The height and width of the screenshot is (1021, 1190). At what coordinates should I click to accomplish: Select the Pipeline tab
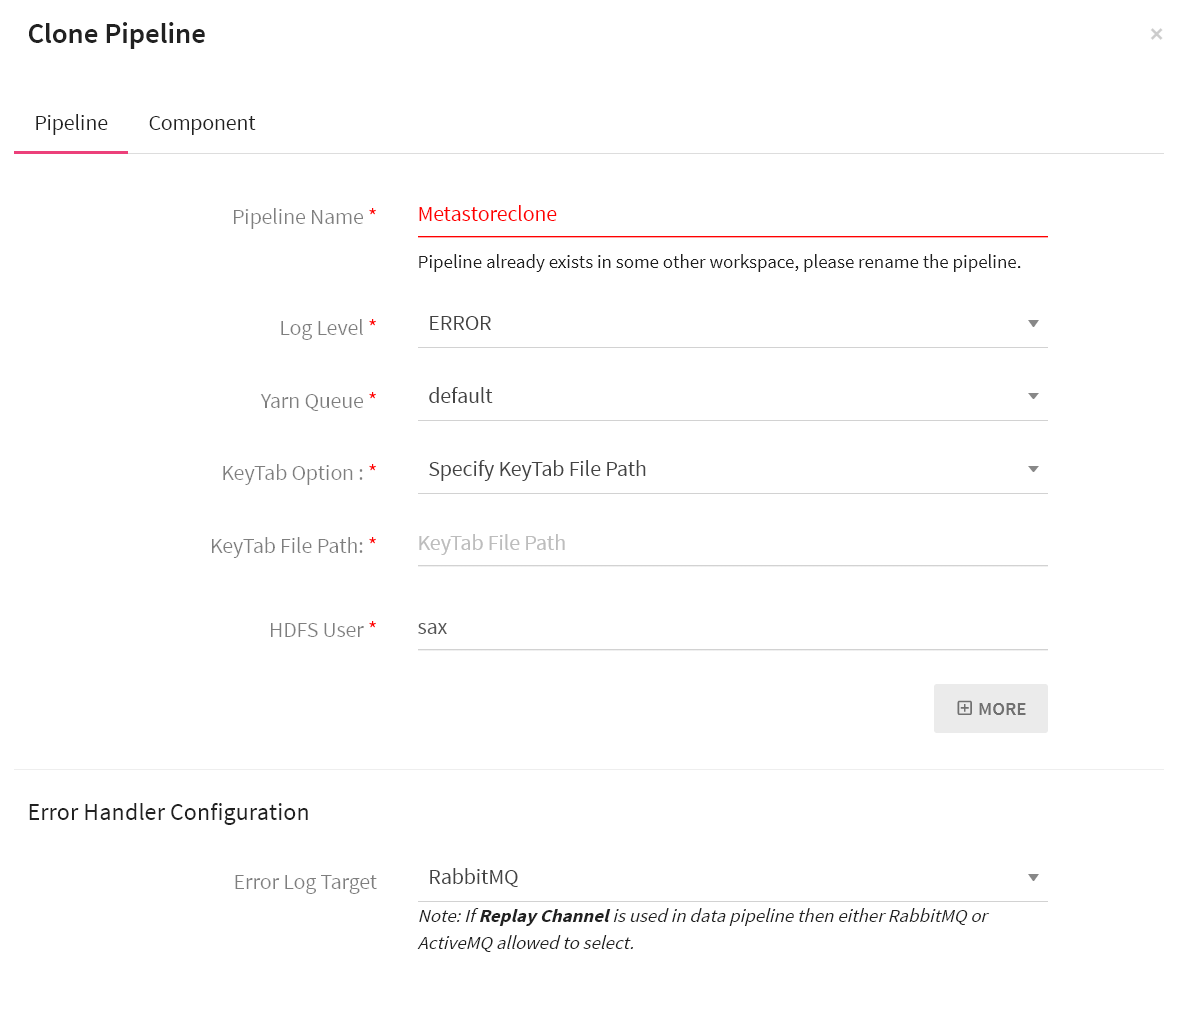tap(71, 123)
